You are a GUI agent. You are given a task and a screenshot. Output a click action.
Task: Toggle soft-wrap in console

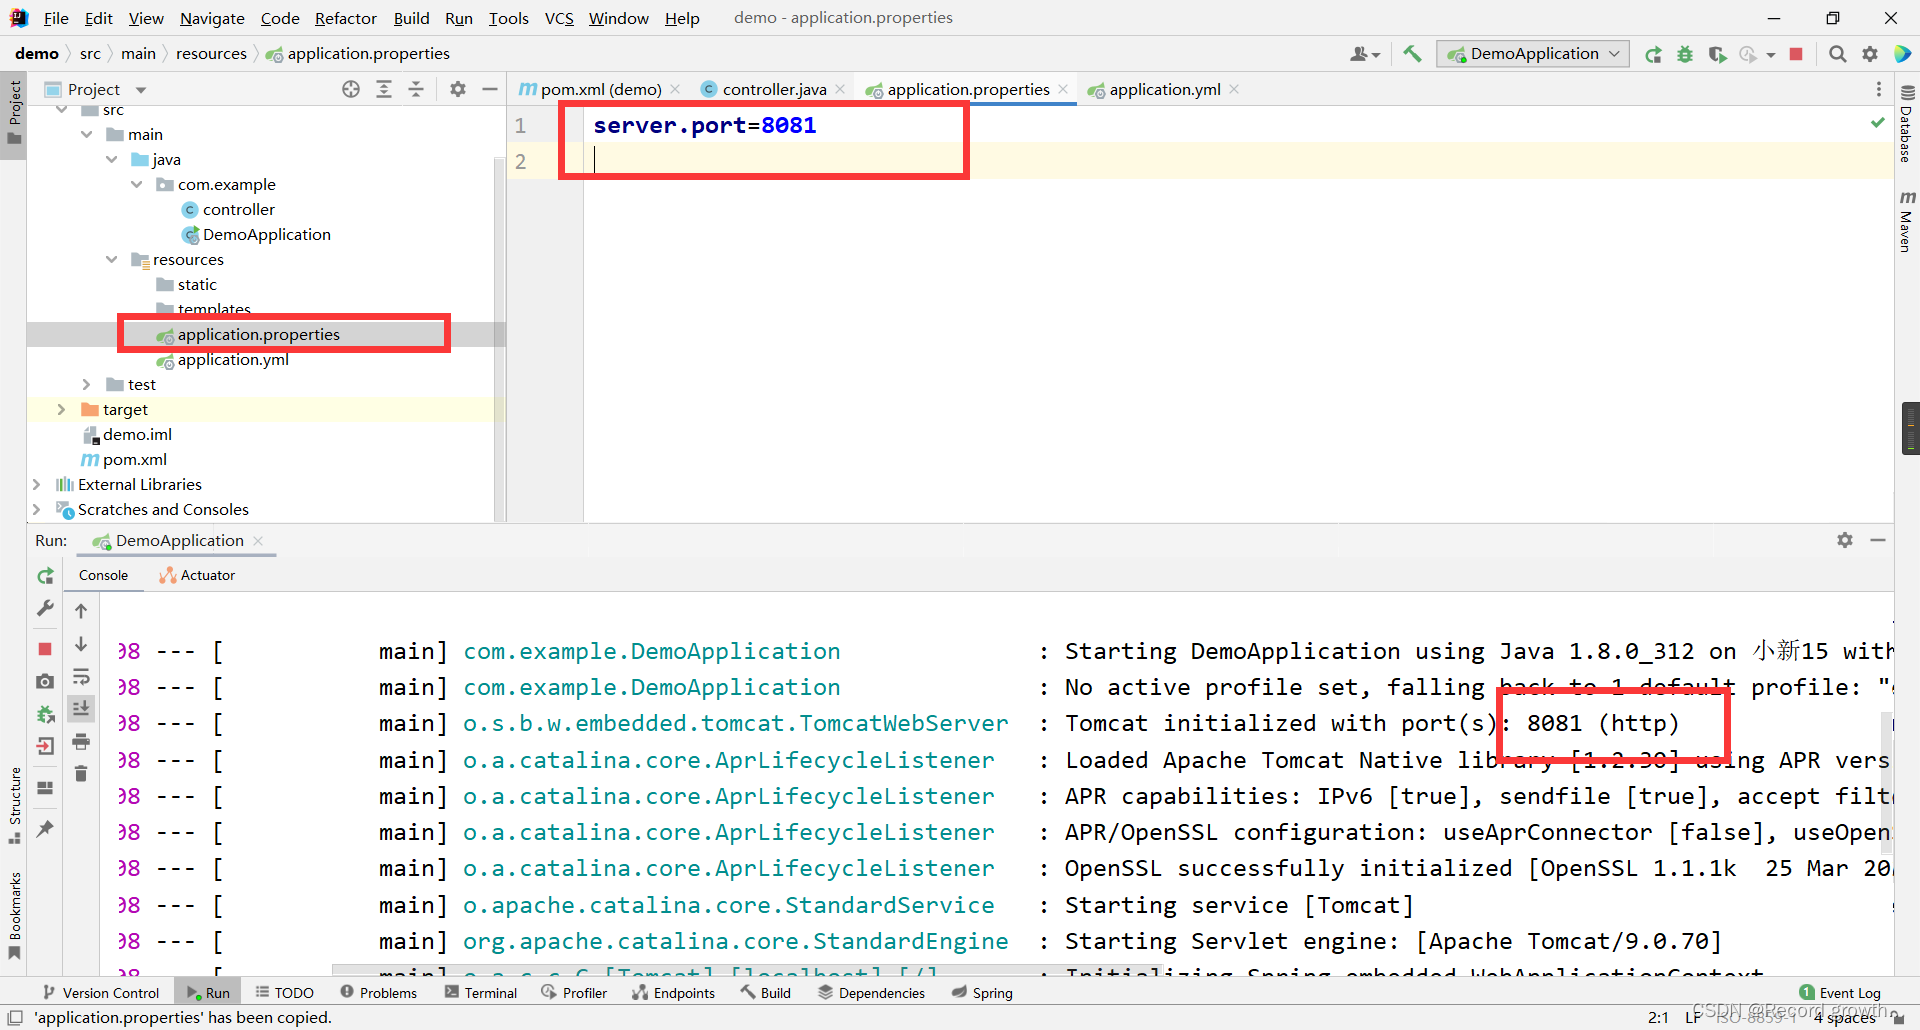pos(81,677)
